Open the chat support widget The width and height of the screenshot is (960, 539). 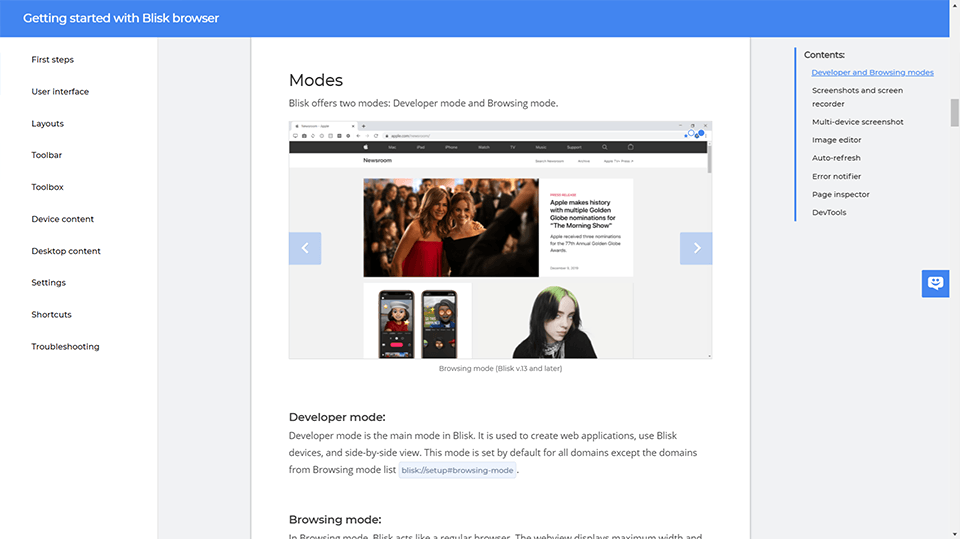coord(936,284)
